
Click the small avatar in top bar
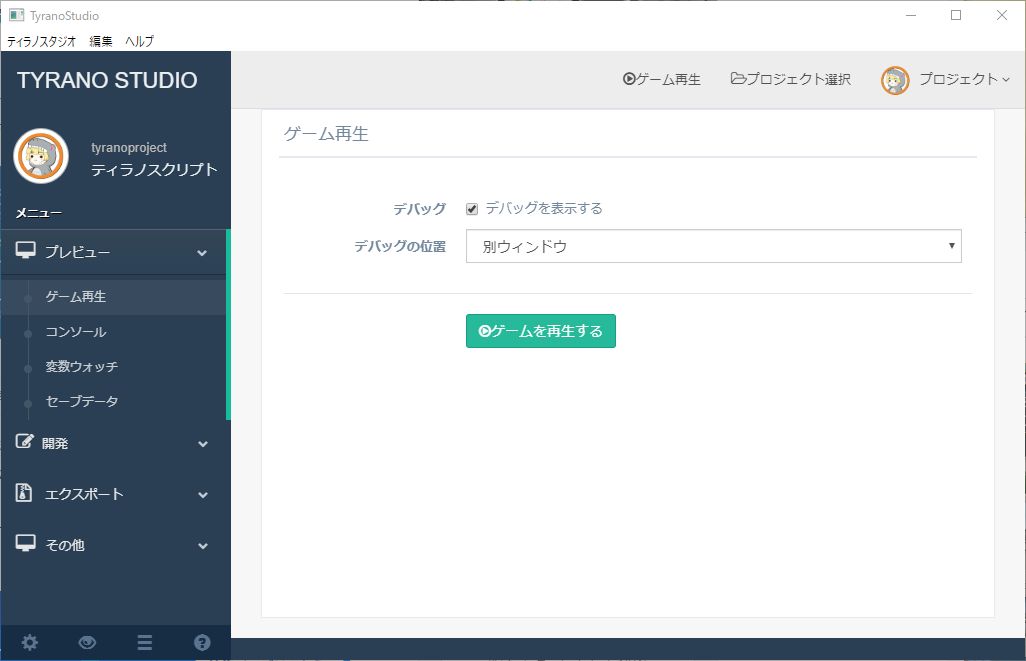coord(895,80)
